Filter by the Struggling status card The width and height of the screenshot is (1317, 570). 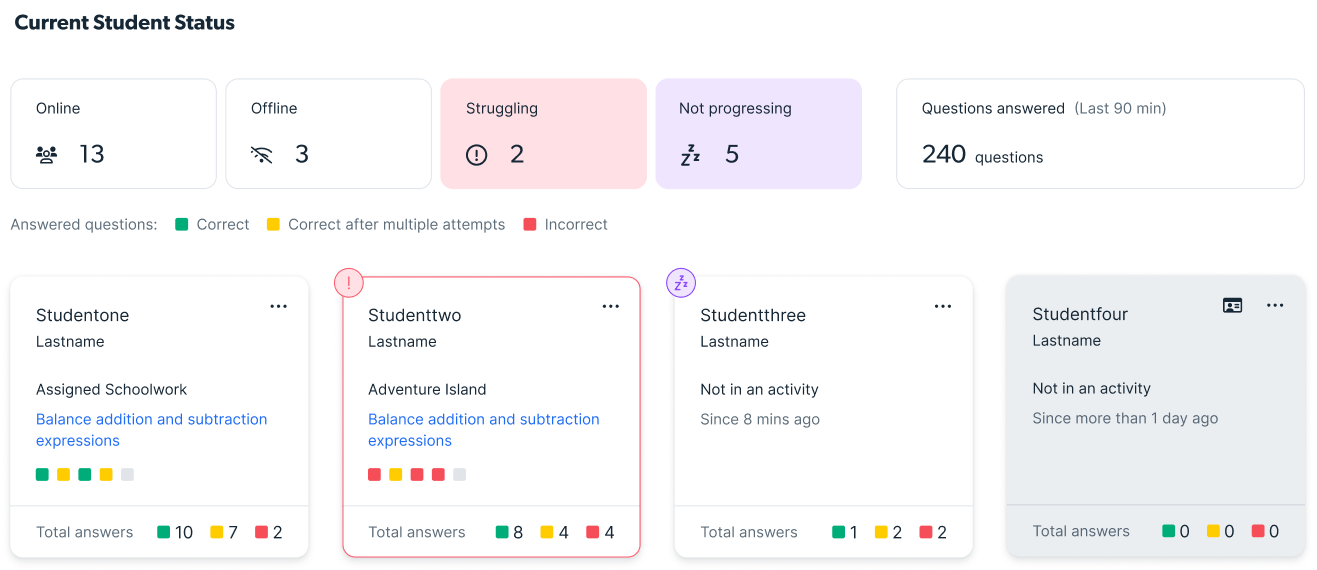(x=543, y=133)
